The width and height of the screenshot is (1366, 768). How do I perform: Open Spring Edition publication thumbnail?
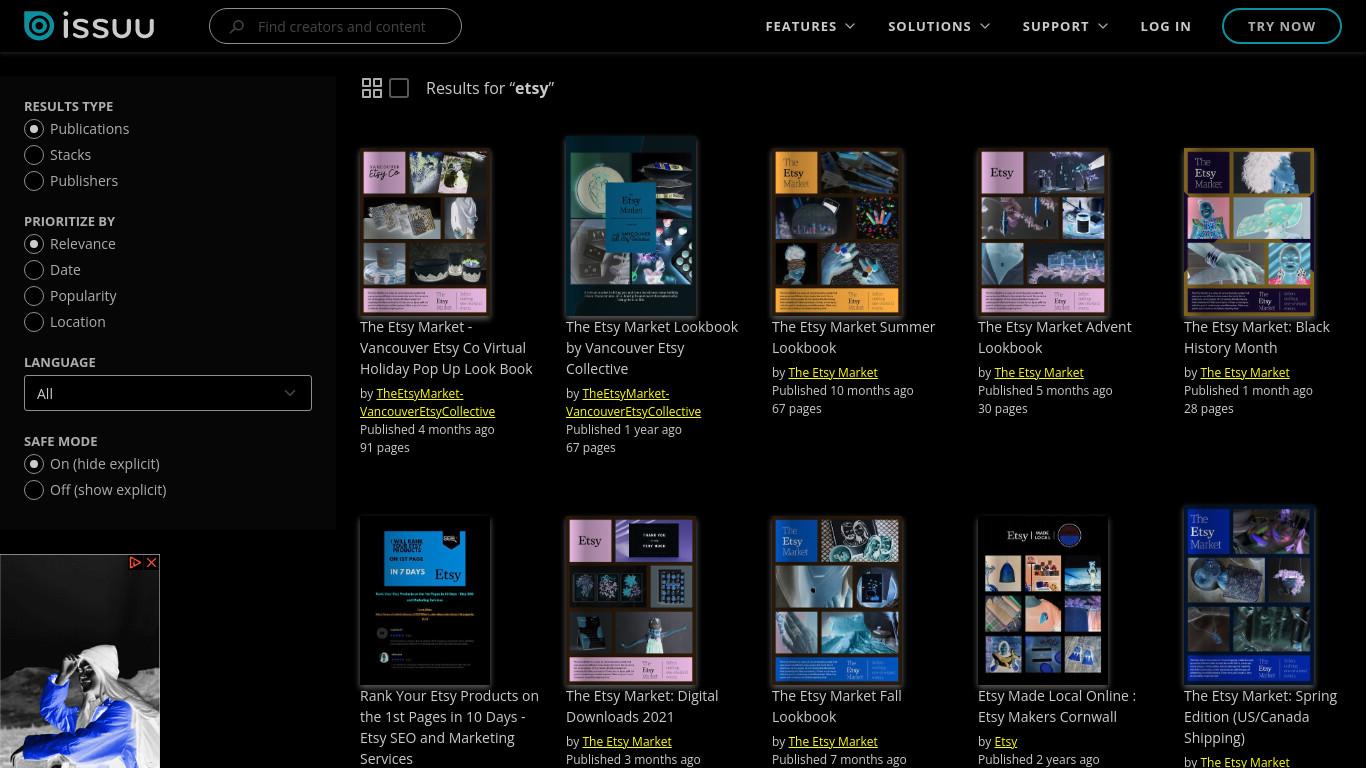pos(1249,596)
